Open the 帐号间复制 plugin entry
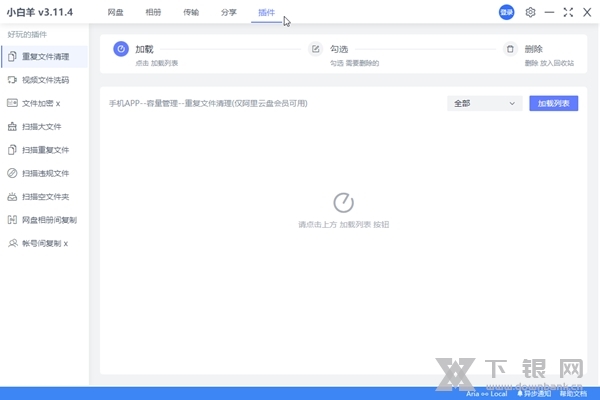Viewport: 600px width, 400px height. click(x=45, y=243)
